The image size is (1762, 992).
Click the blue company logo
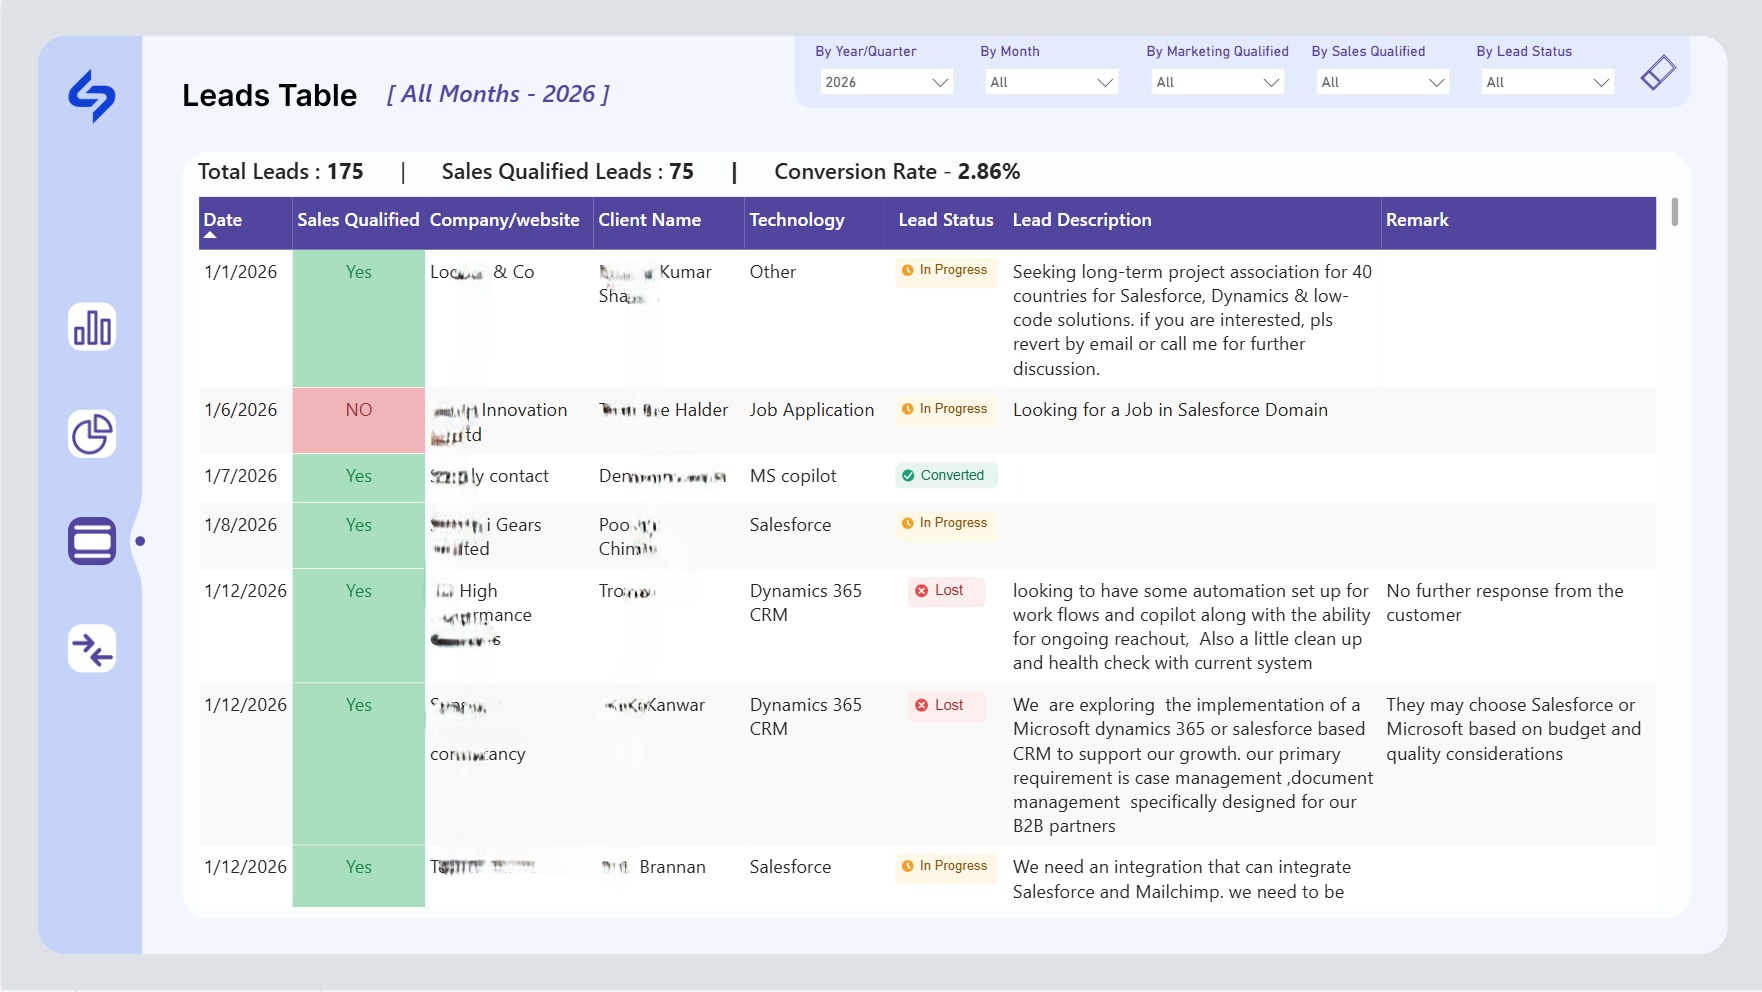[x=92, y=96]
